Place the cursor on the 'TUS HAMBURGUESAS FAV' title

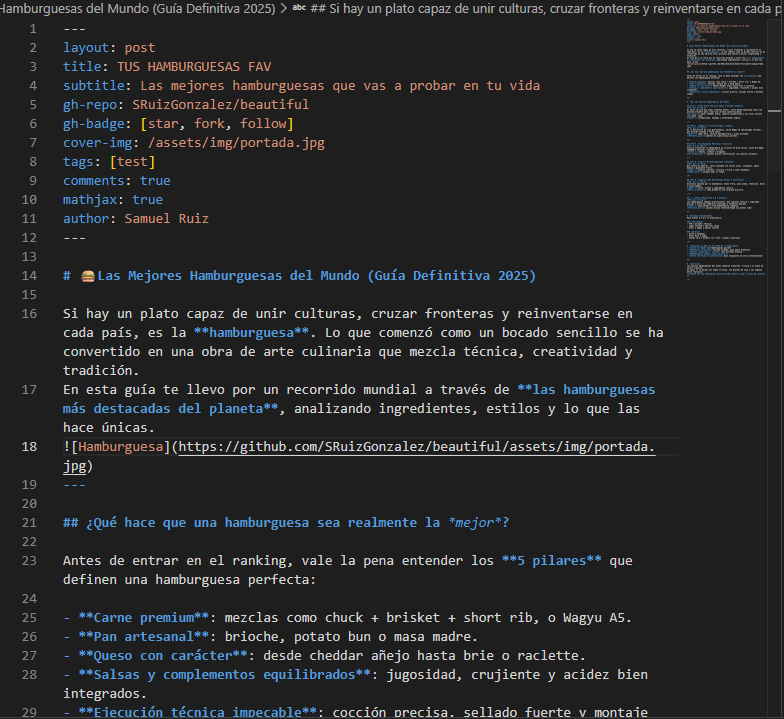194,67
